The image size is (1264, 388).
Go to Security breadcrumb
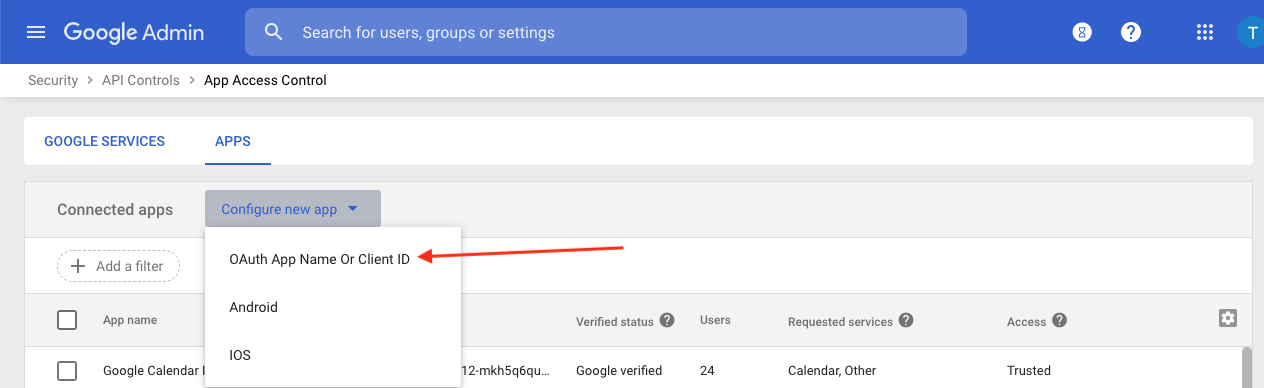[x=53, y=80]
